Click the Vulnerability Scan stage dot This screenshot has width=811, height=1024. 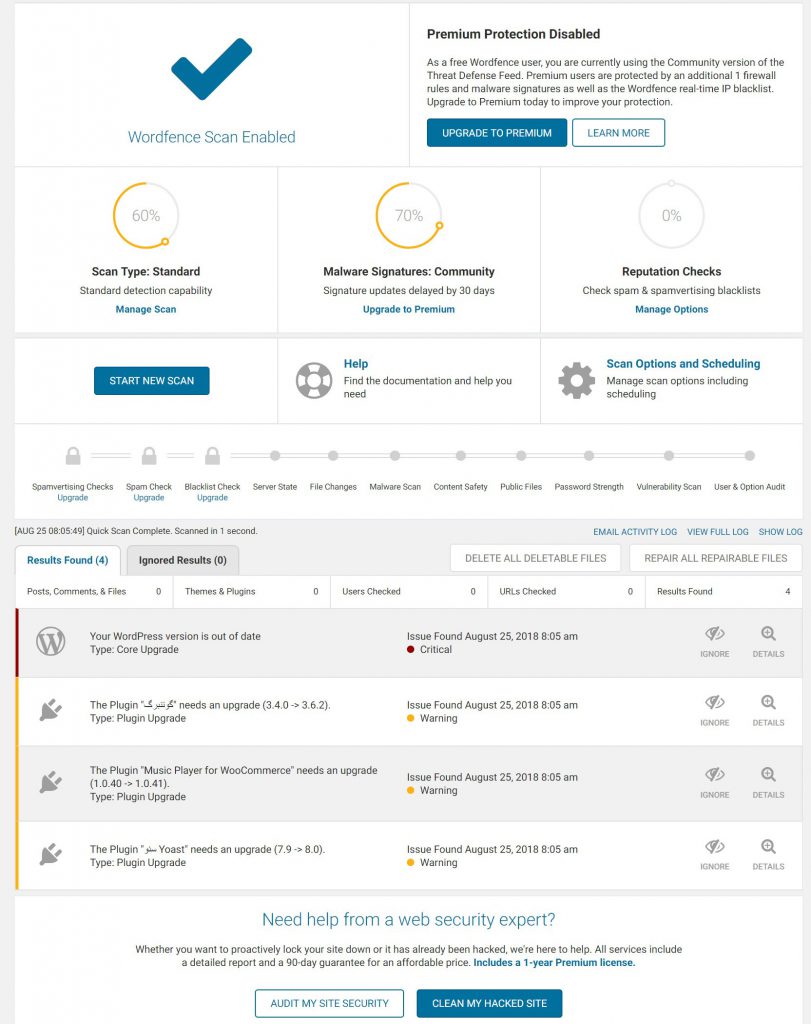pyautogui.click(x=669, y=456)
